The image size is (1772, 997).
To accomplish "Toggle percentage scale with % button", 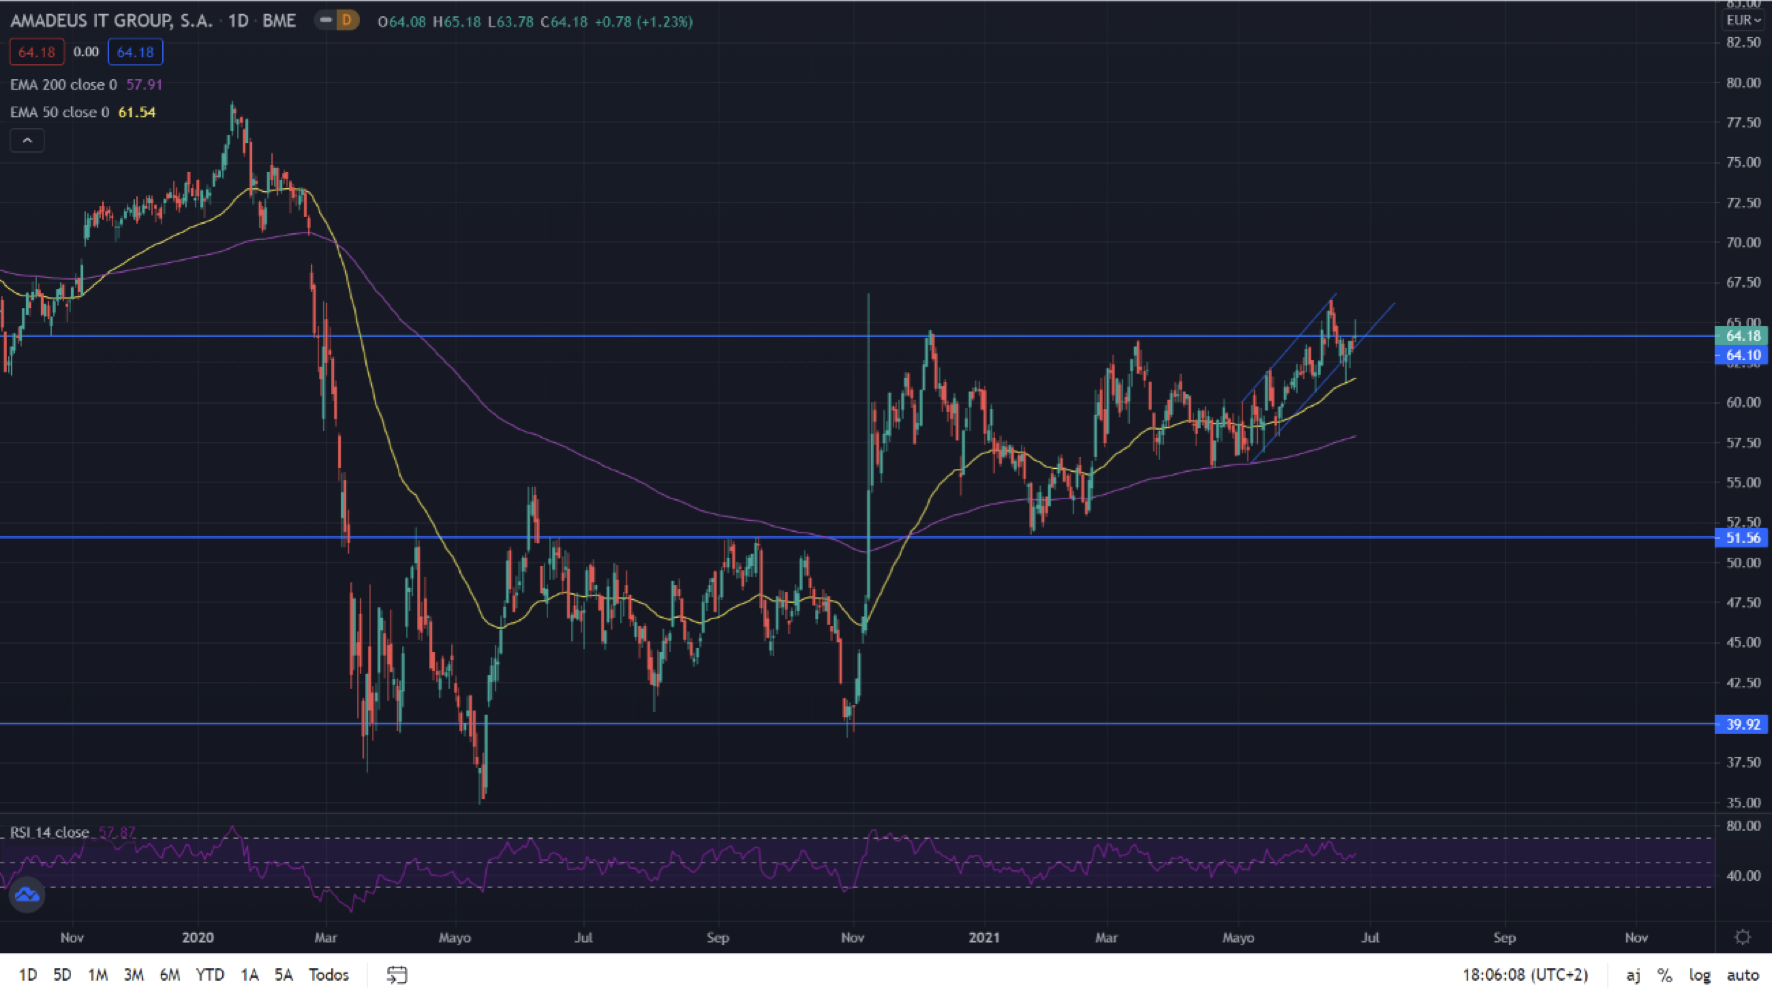I will coord(1664,975).
